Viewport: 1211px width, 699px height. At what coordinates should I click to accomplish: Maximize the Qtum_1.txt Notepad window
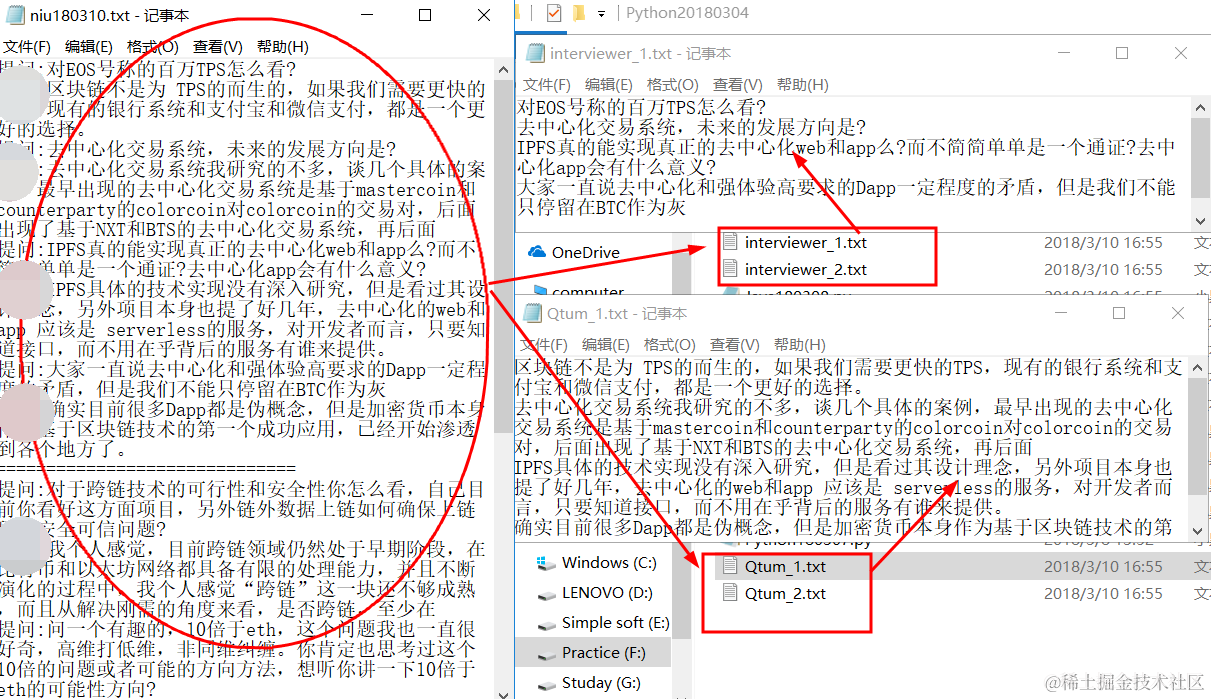point(1119,313)
